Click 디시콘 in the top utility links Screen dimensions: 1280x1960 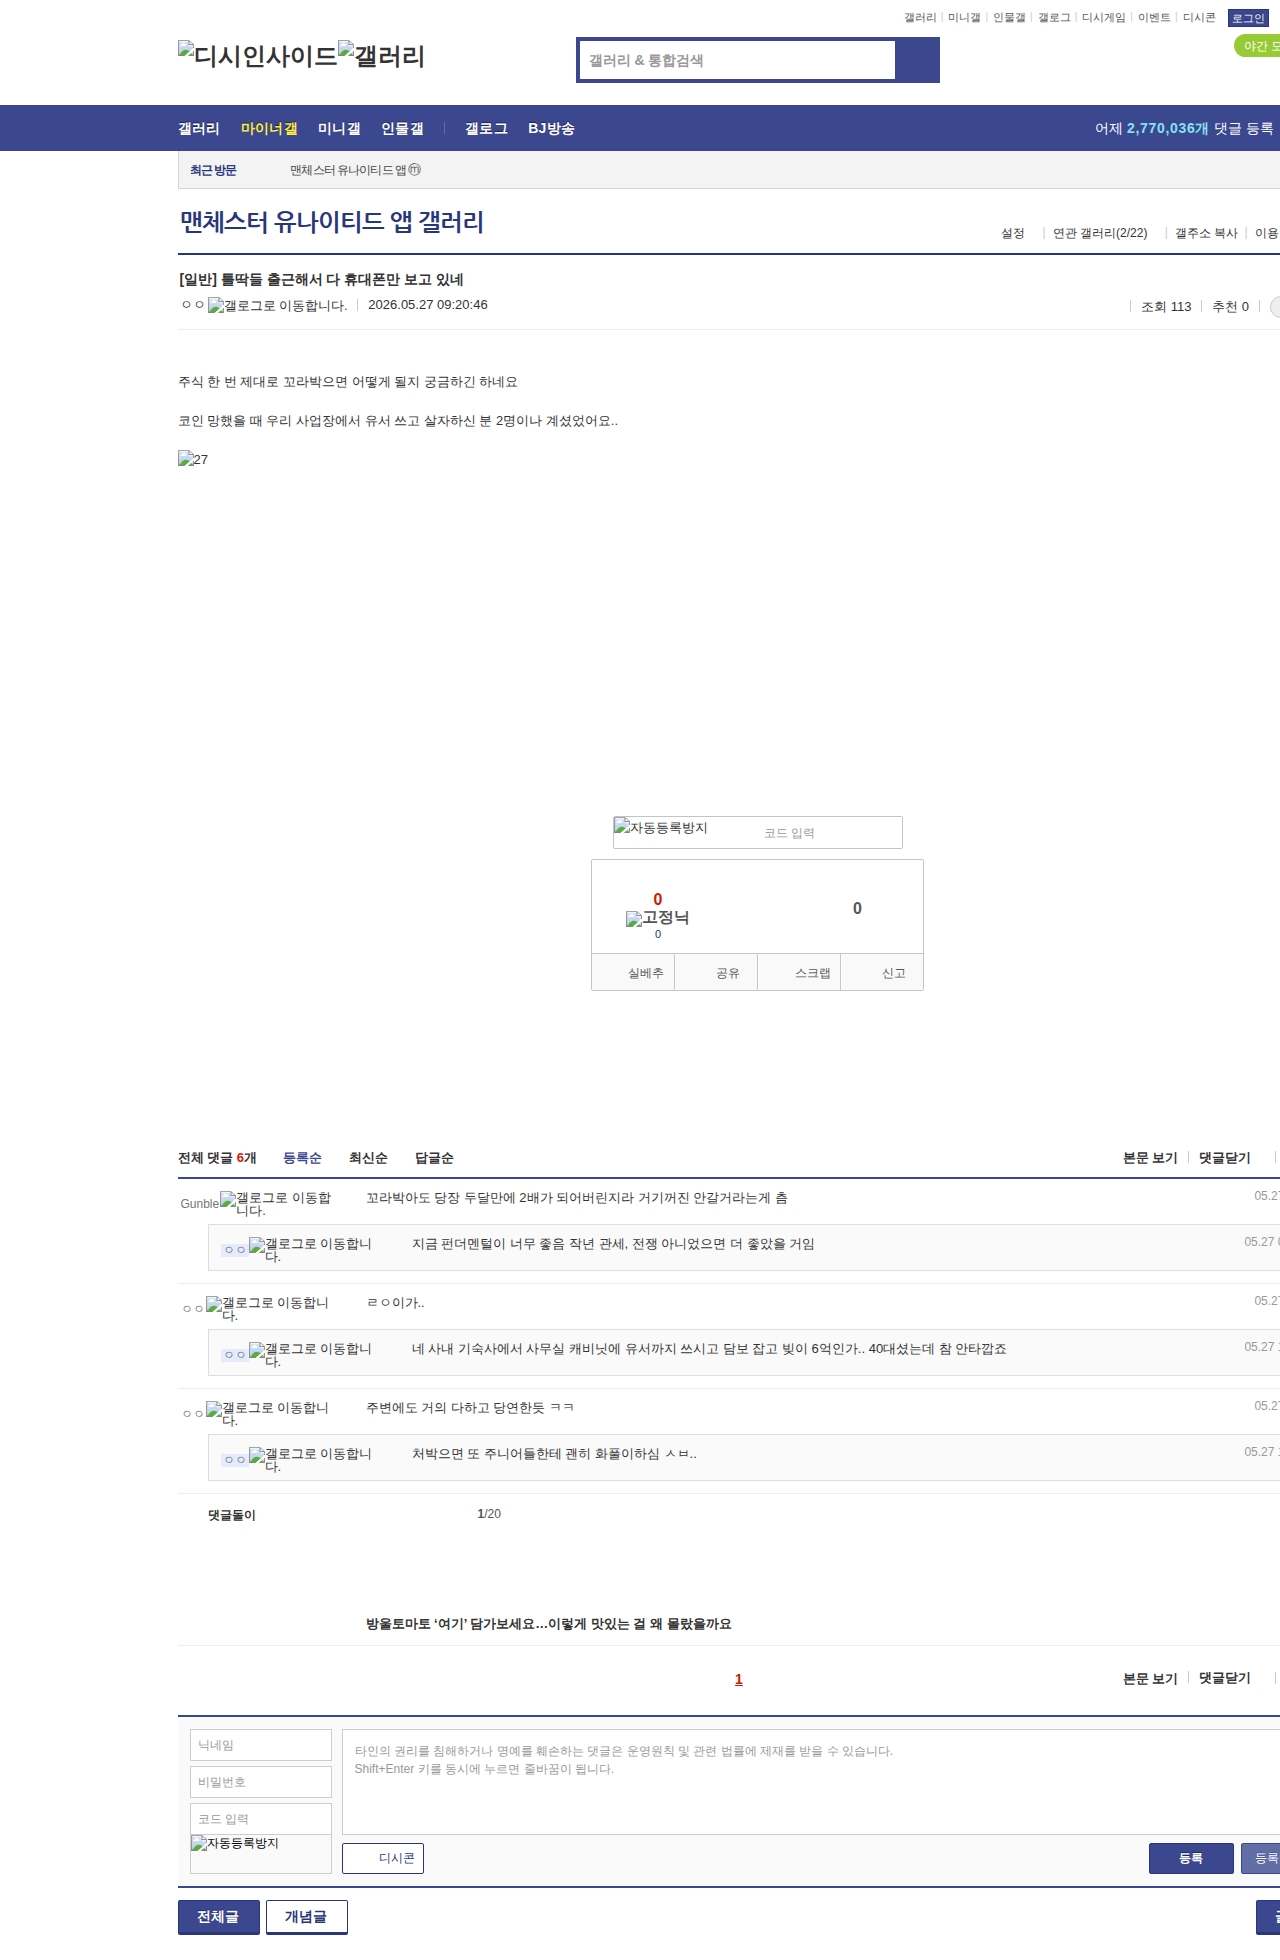tap(1199, 18)
